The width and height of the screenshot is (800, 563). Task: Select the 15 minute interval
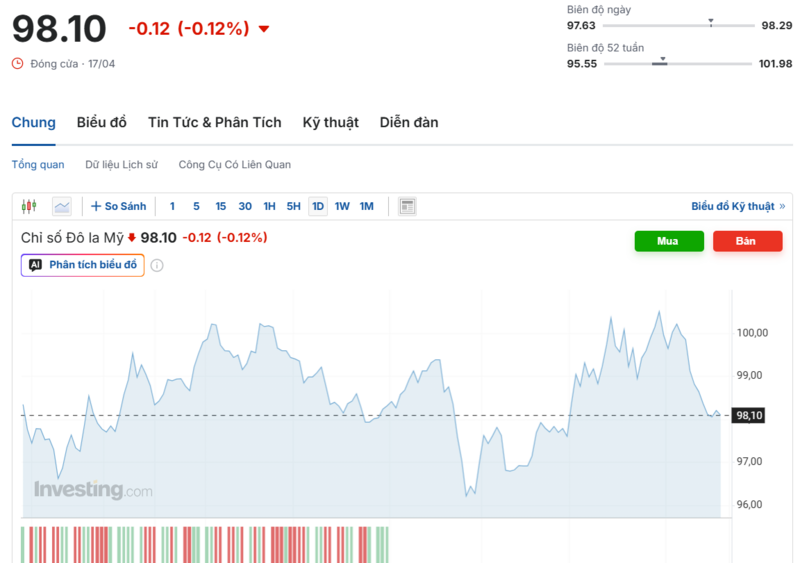tap(221, 206)
